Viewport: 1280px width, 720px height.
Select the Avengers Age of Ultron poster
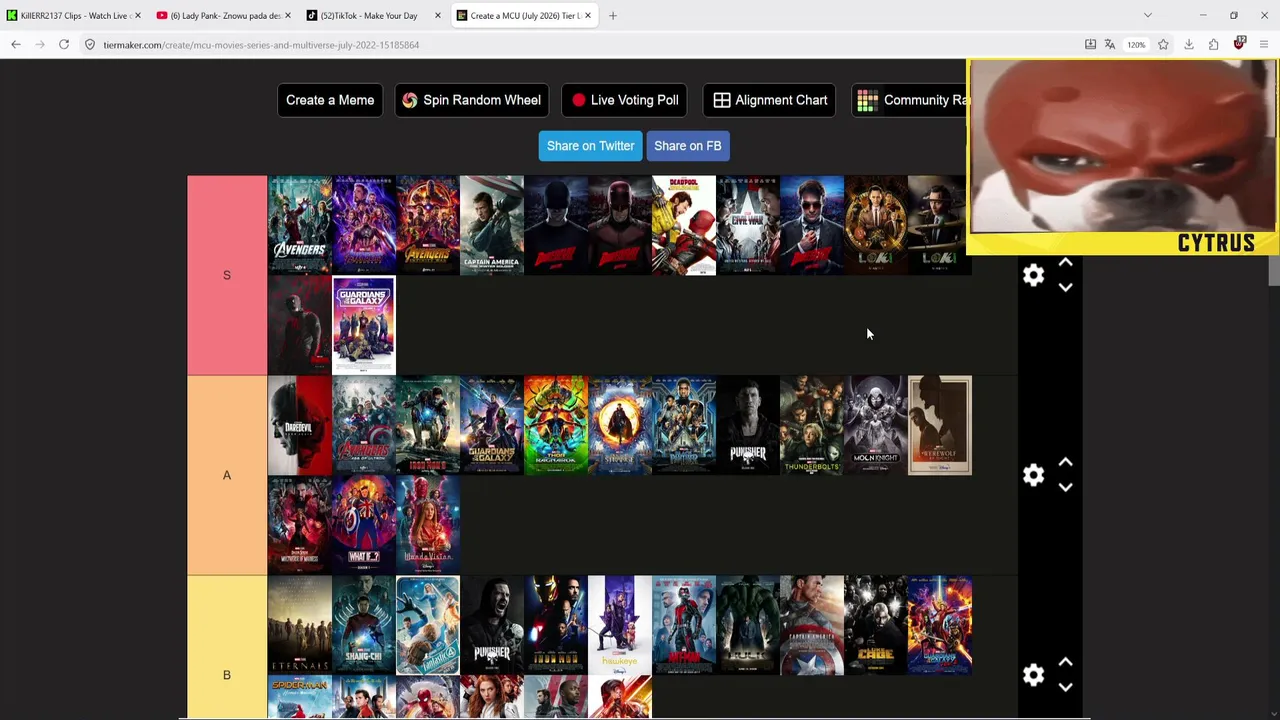point(364,425)
